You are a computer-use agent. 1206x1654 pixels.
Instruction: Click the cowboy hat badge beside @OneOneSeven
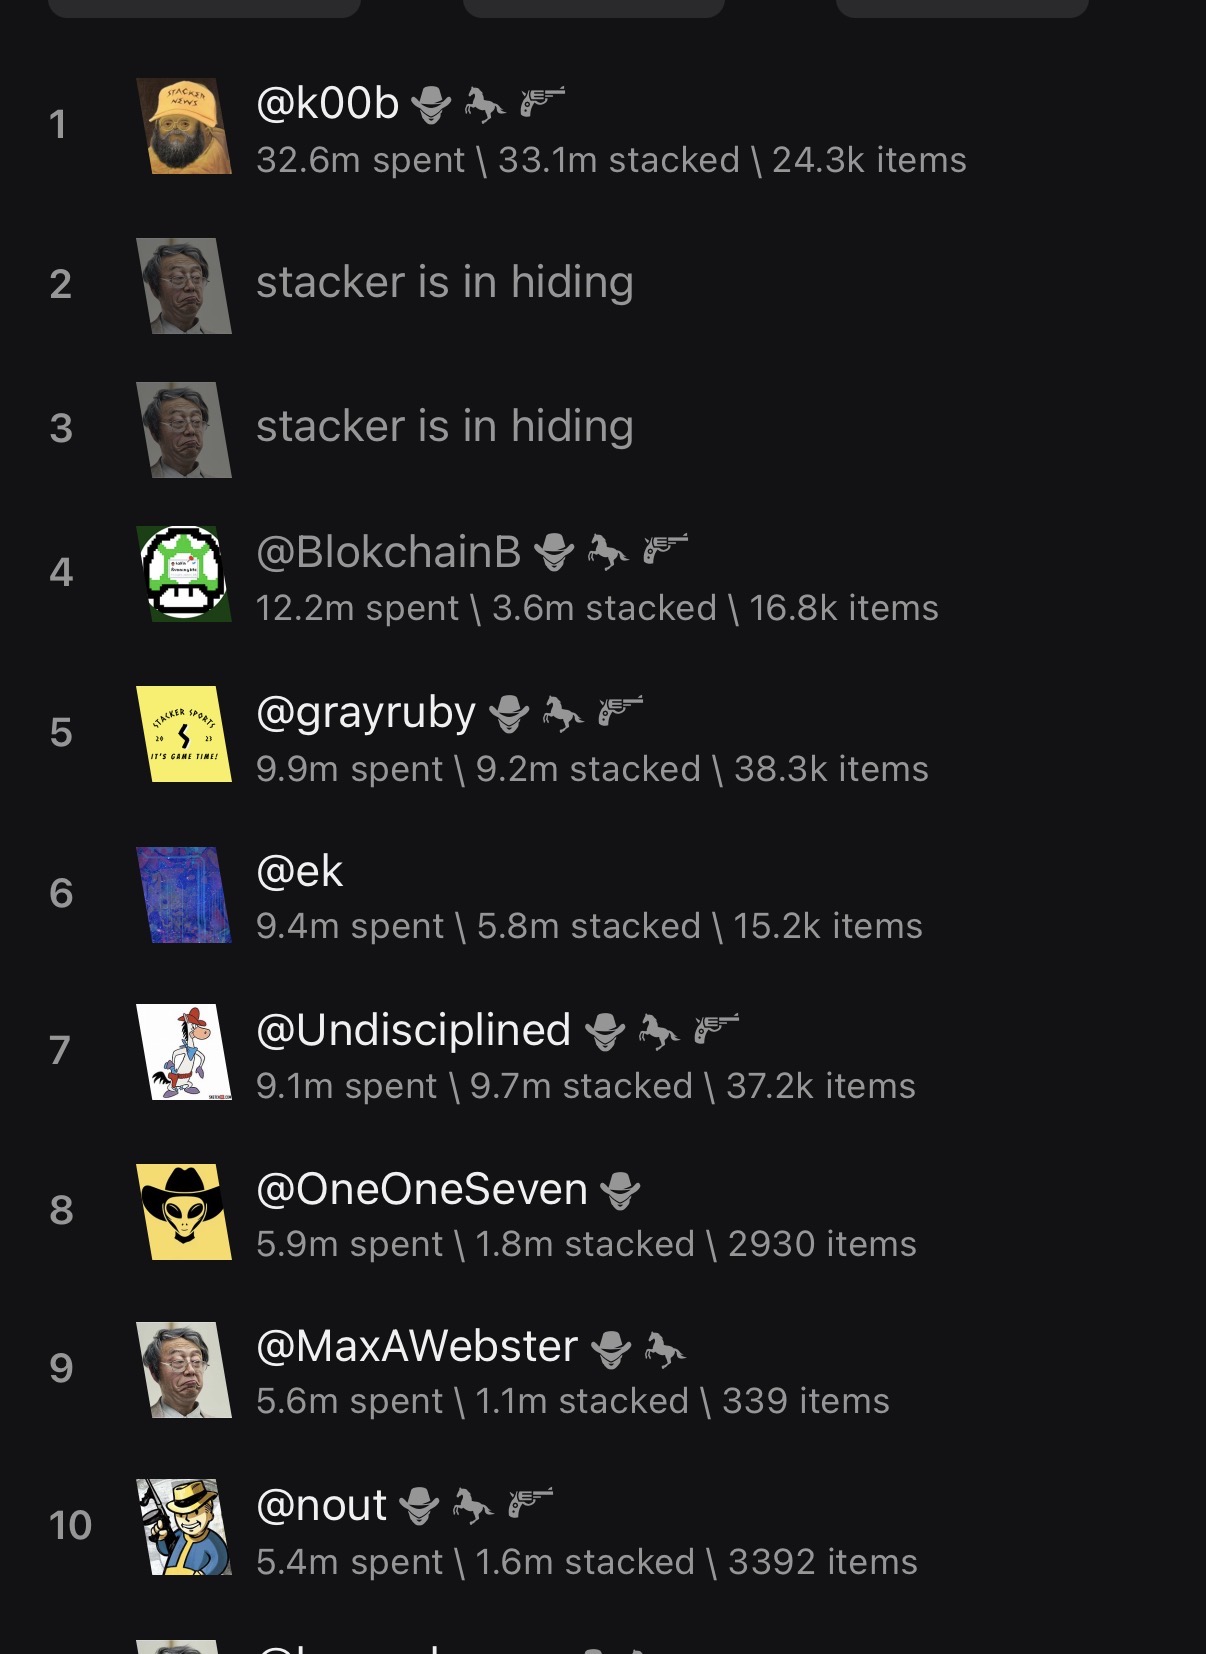point(620,1190)
